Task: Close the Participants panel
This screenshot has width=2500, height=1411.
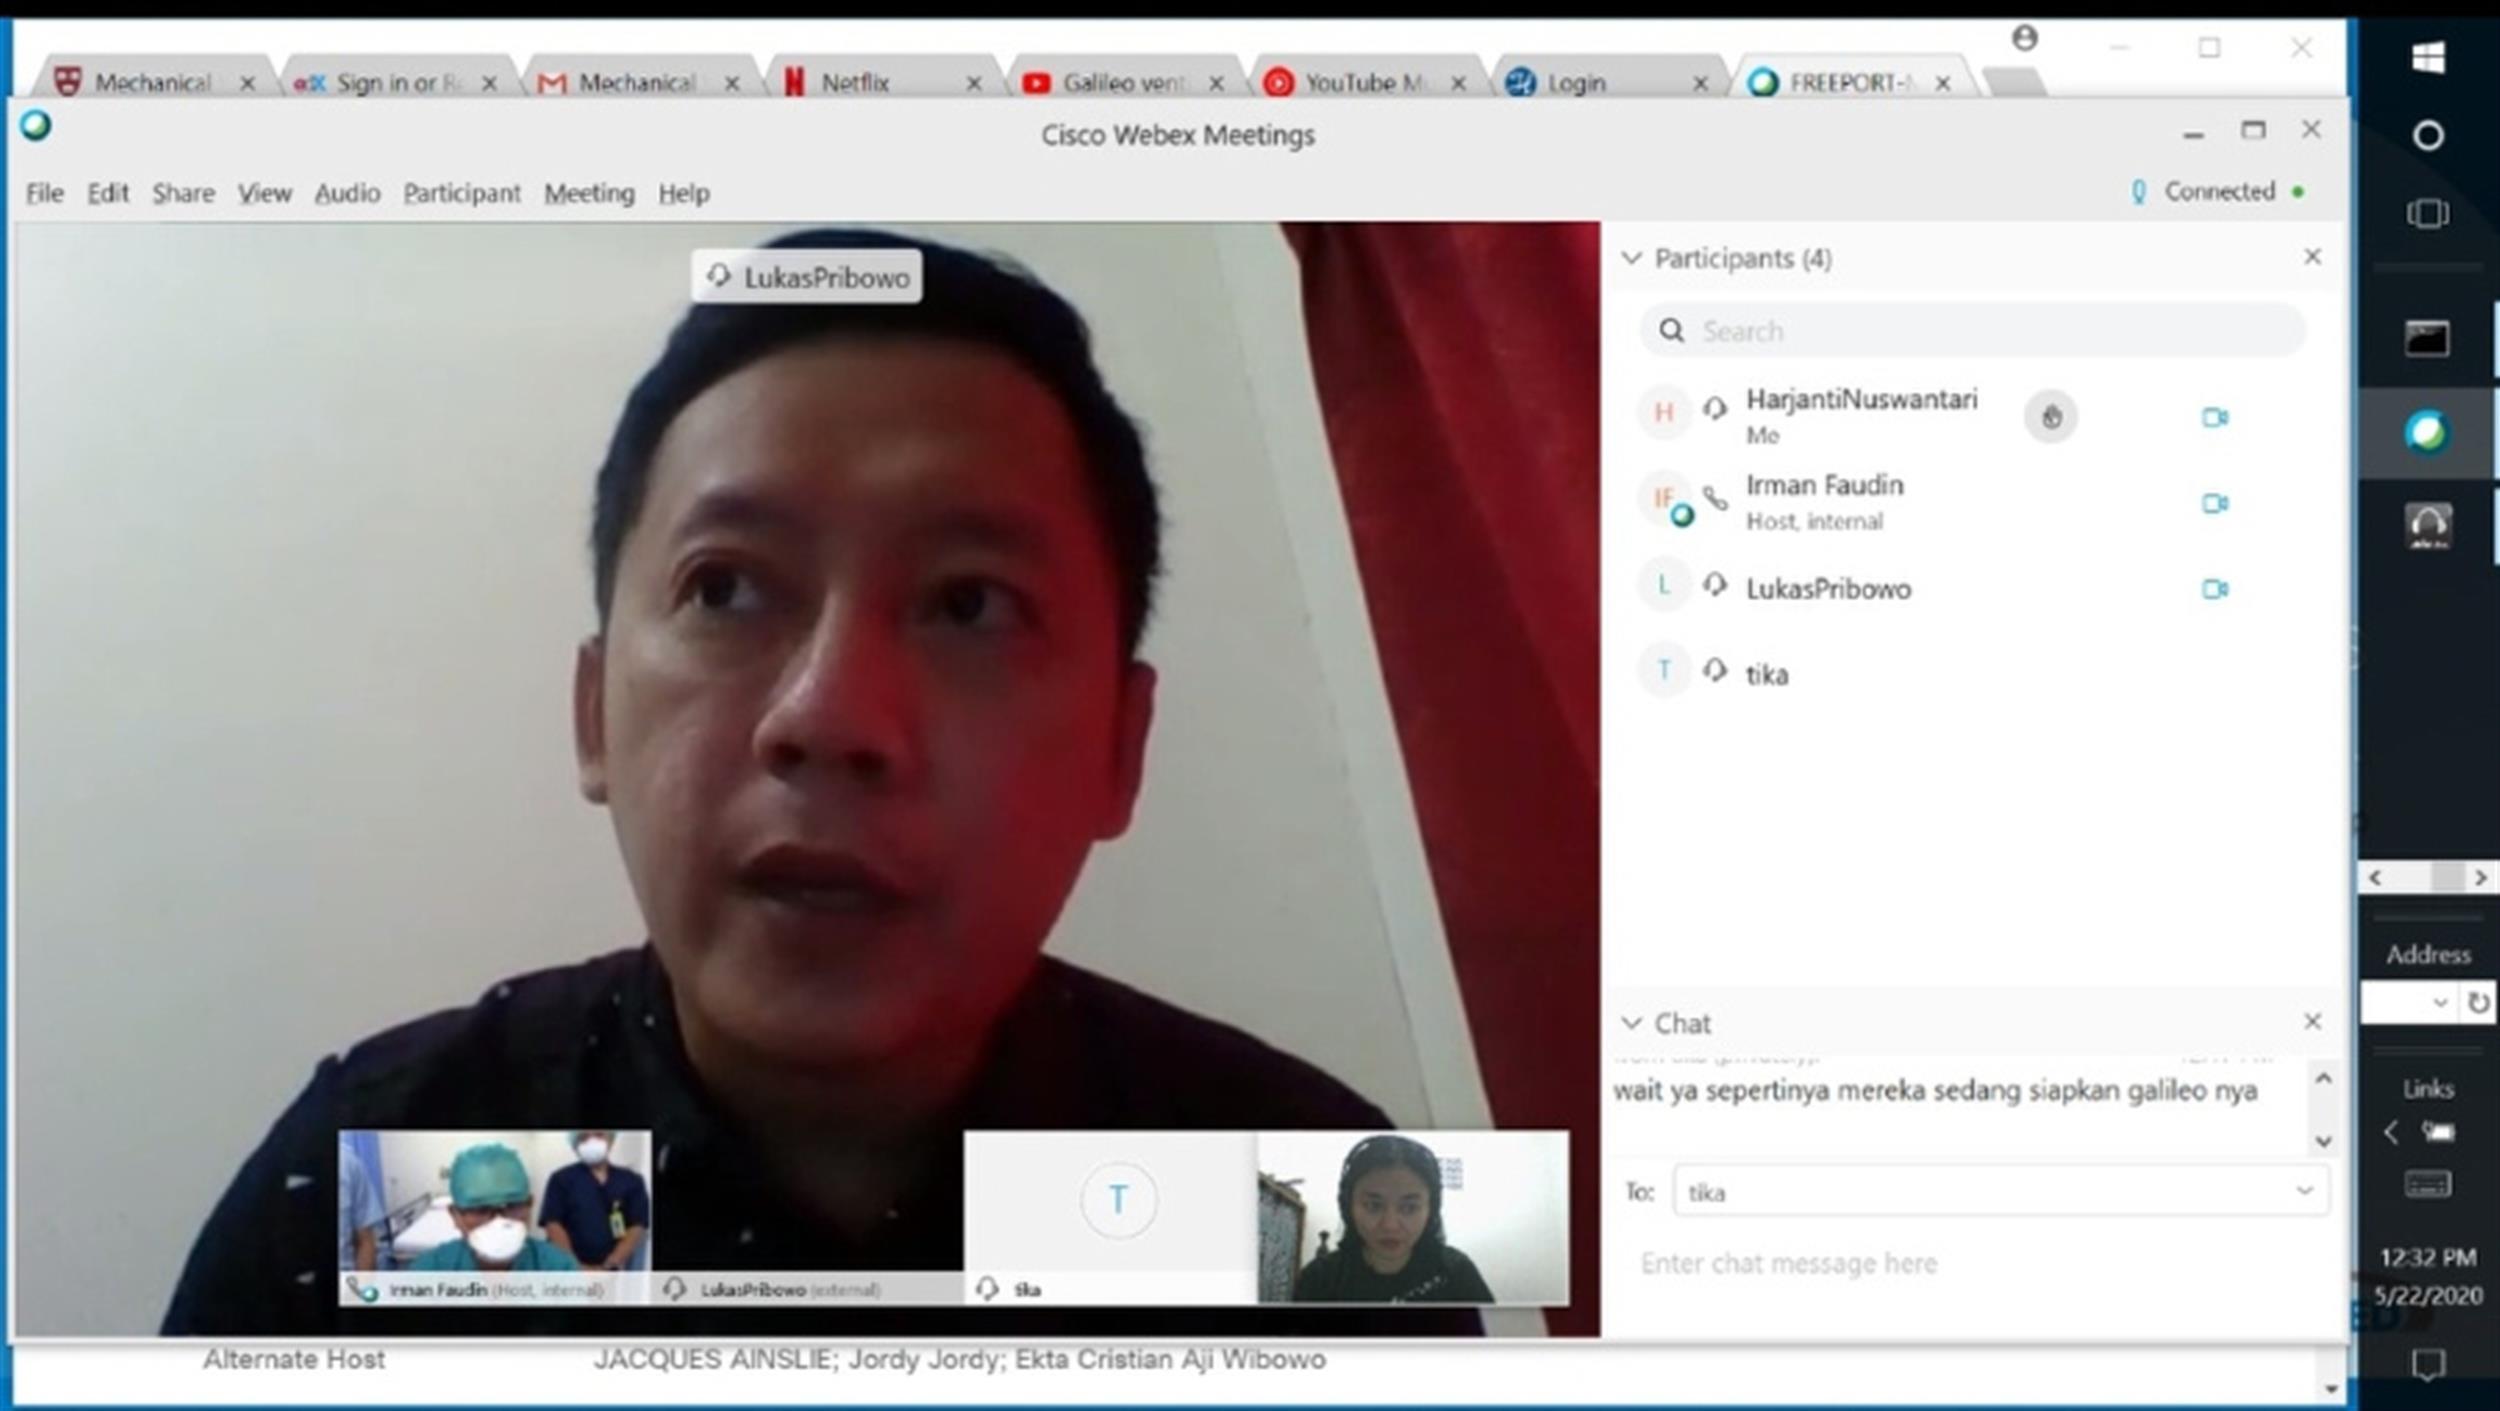Action: coord(2312,257)
